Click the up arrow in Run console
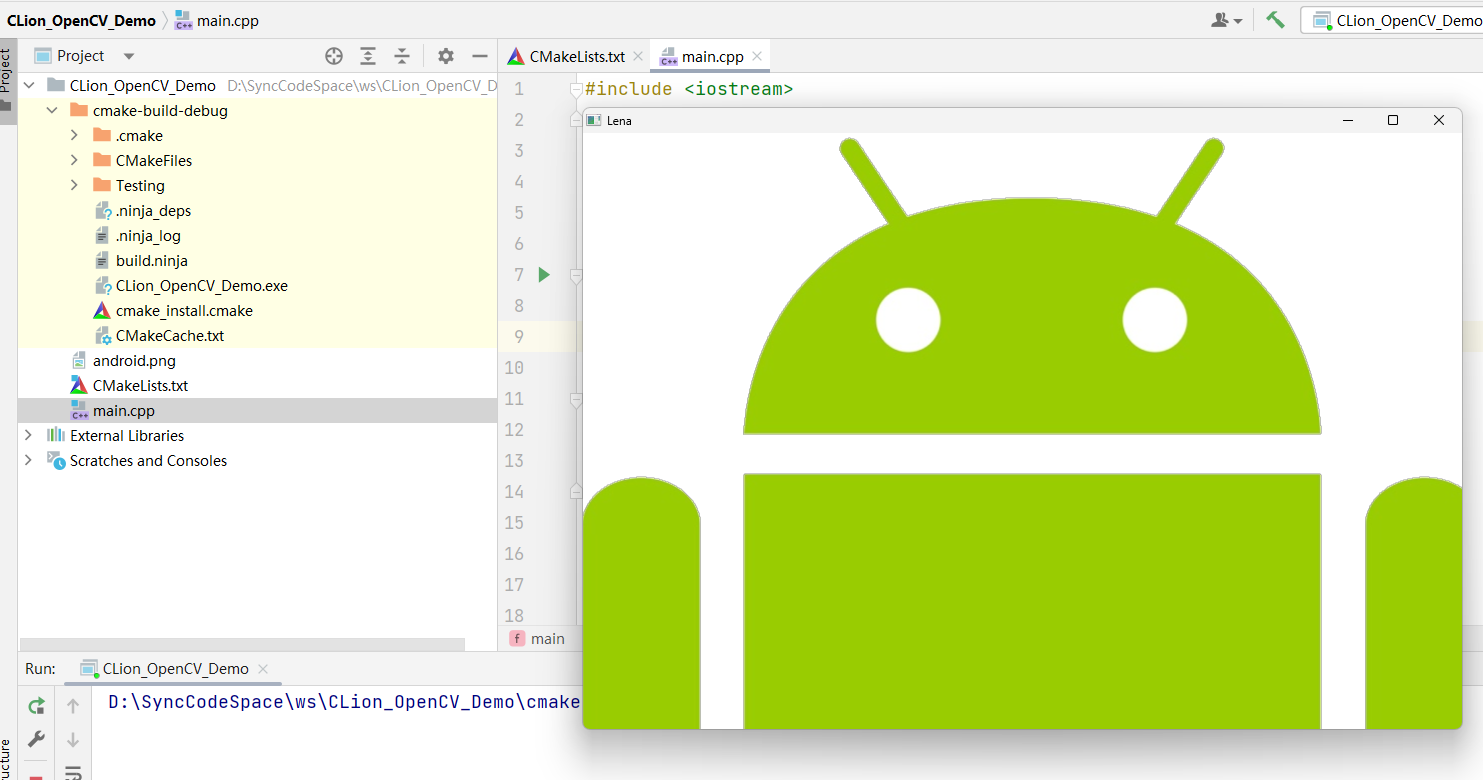Viewport: 1483px width, 780px height. (x=73, y=706)
